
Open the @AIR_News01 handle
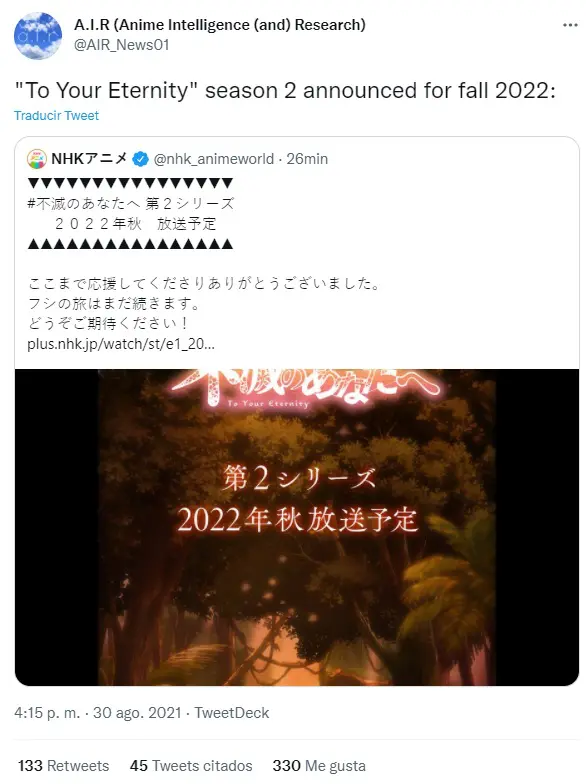pyautogui.click(x=122, y=45)
